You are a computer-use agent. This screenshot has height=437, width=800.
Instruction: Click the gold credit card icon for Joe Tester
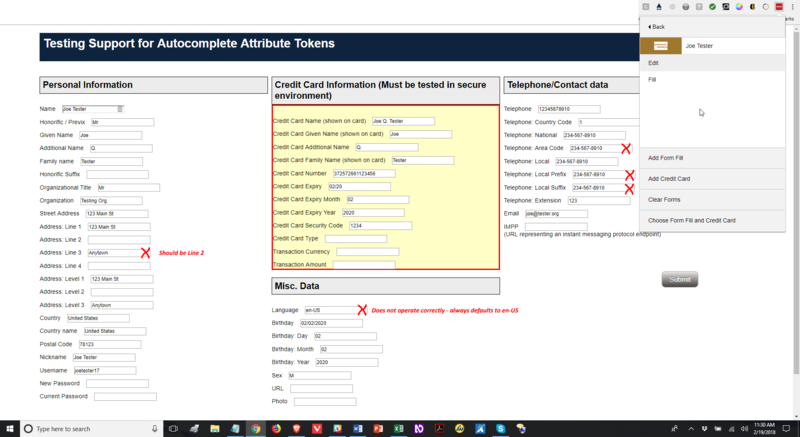point(660,46)
